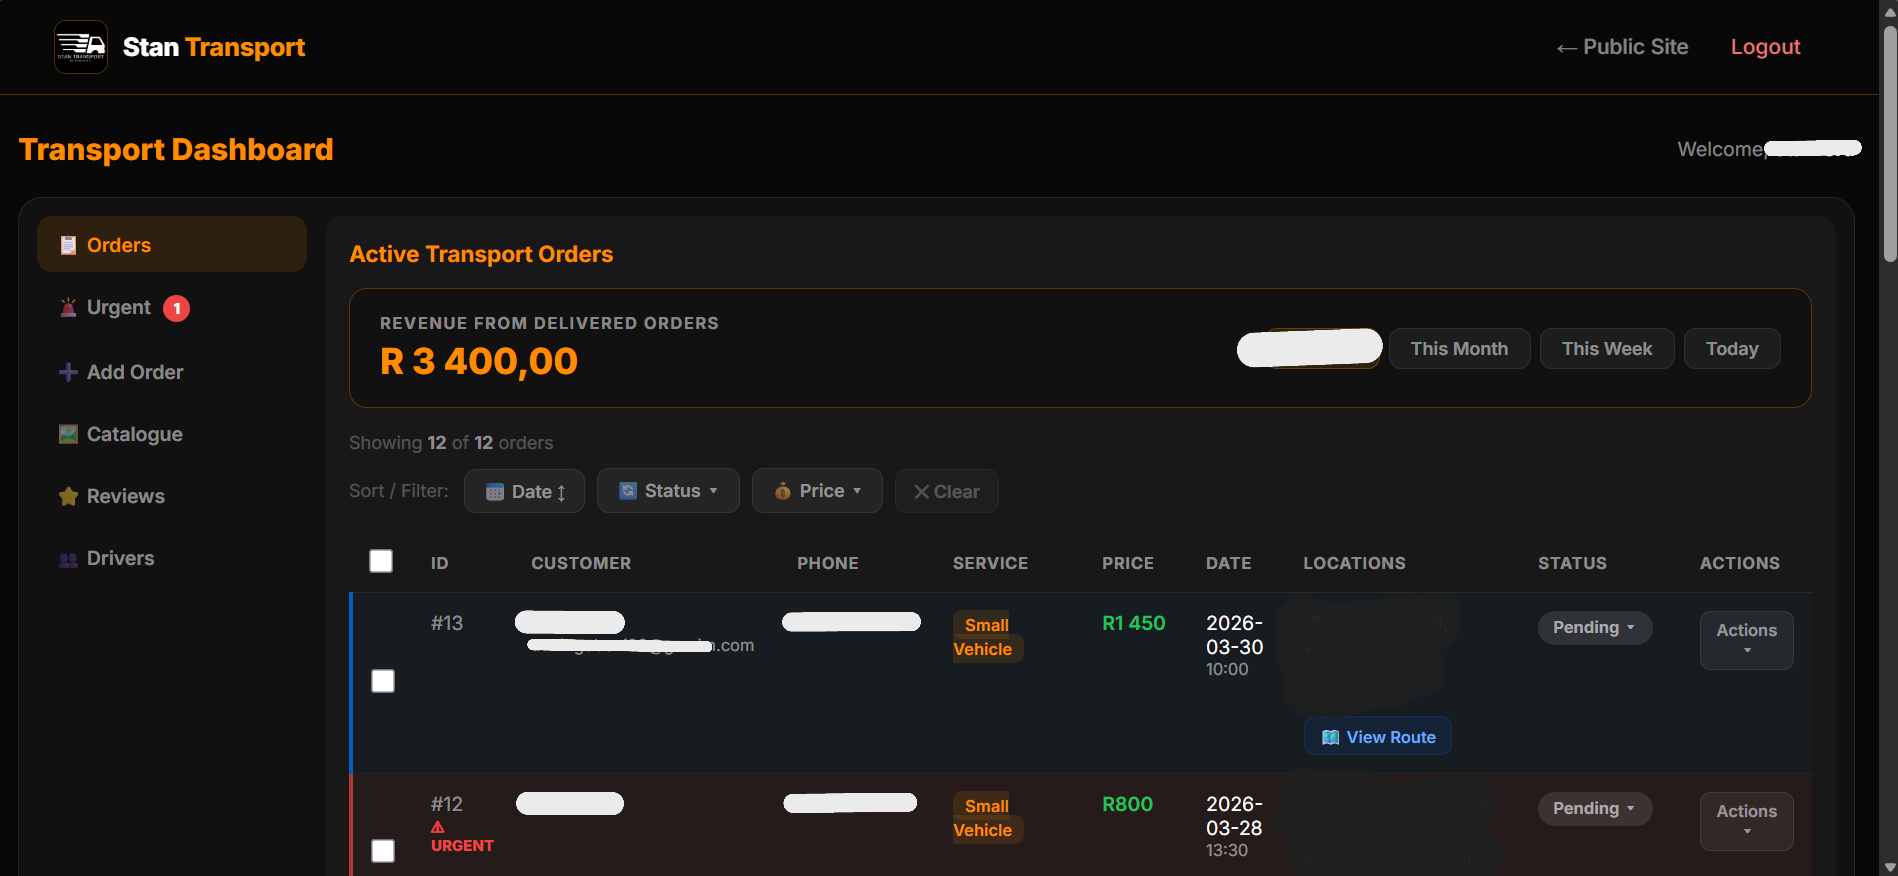Click the Orders clipboard icon in sidebar
The width and height of the screenshot is (1898, 876).
(x=68, y=245)
